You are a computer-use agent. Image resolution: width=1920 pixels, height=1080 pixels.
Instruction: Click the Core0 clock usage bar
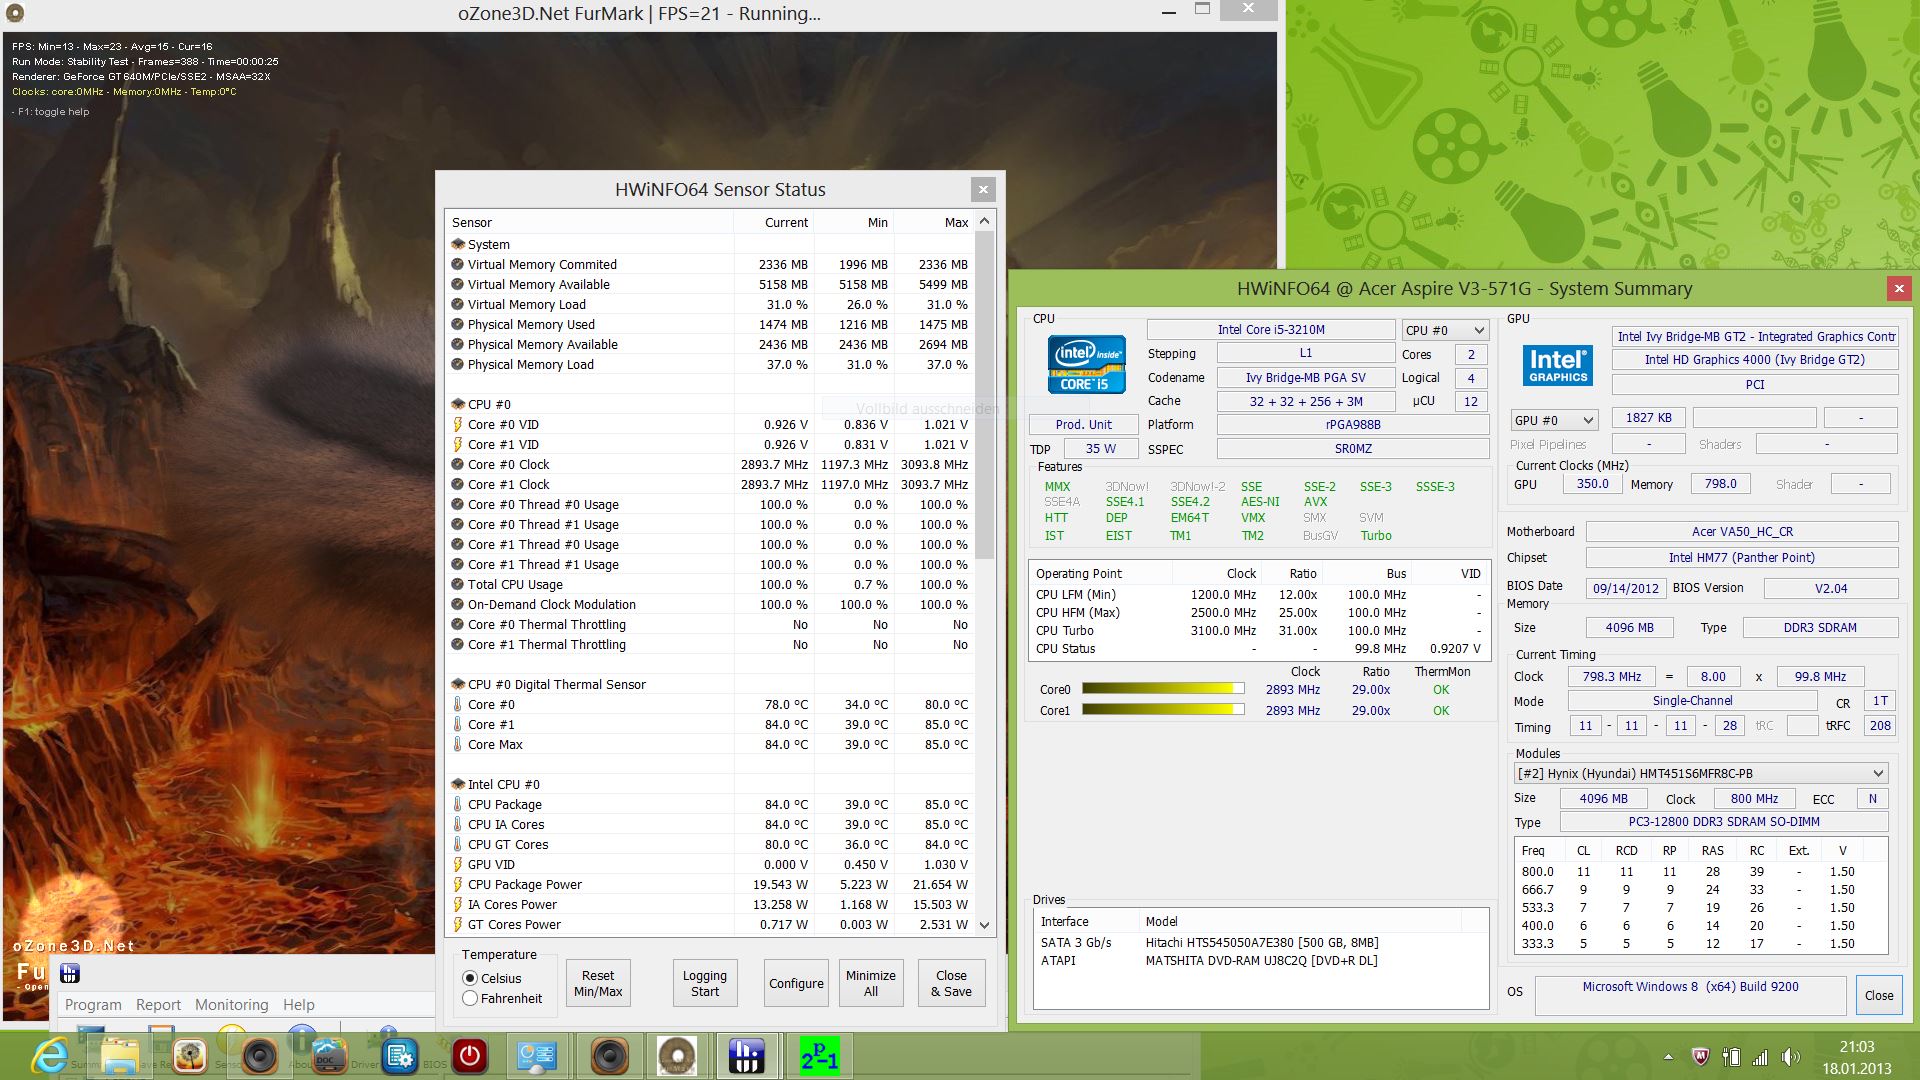click(1162, 688)
